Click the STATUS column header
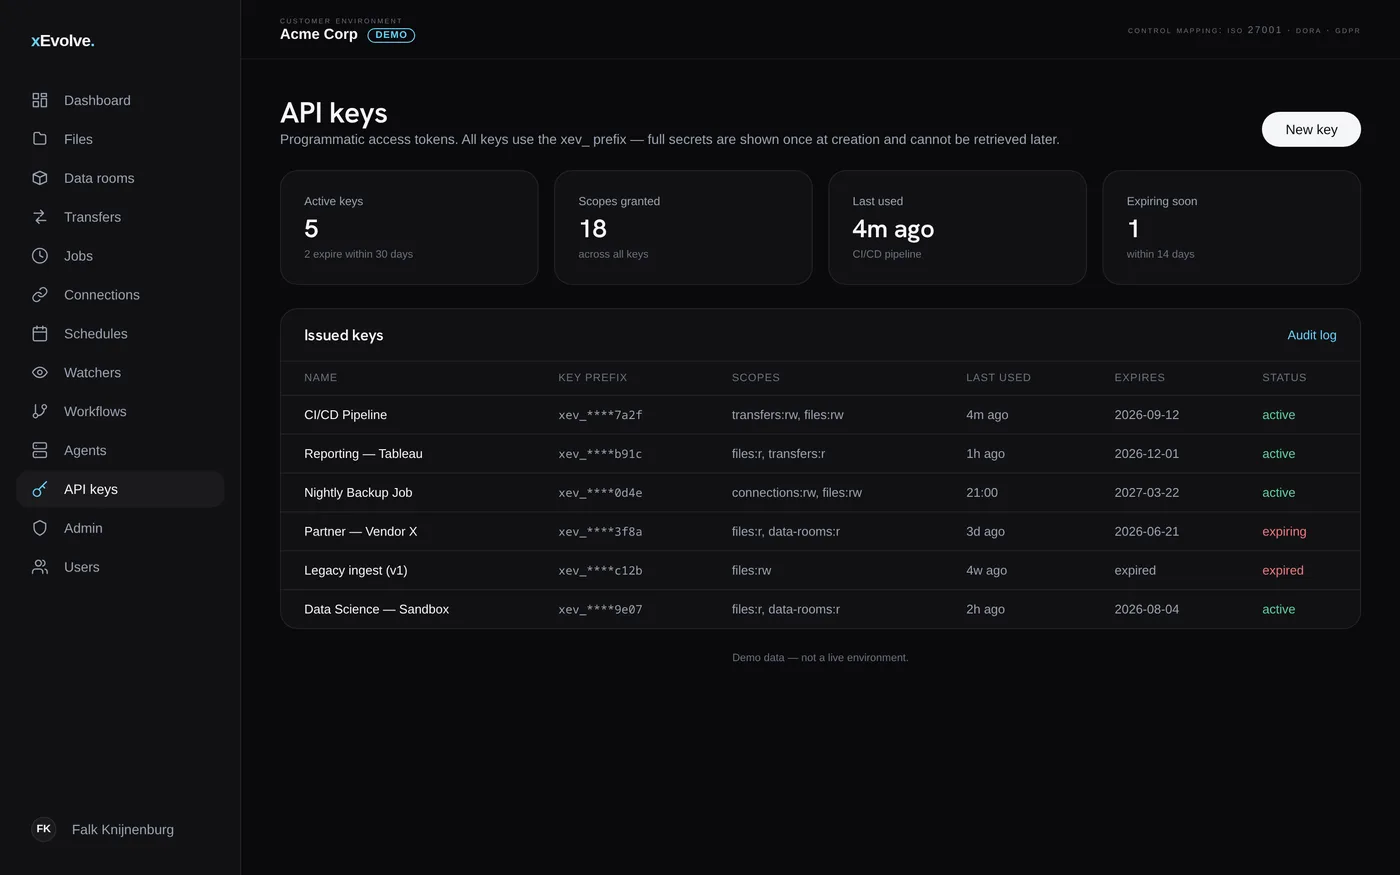This screenshot has width=1400, height=875. coord(1284,378)
